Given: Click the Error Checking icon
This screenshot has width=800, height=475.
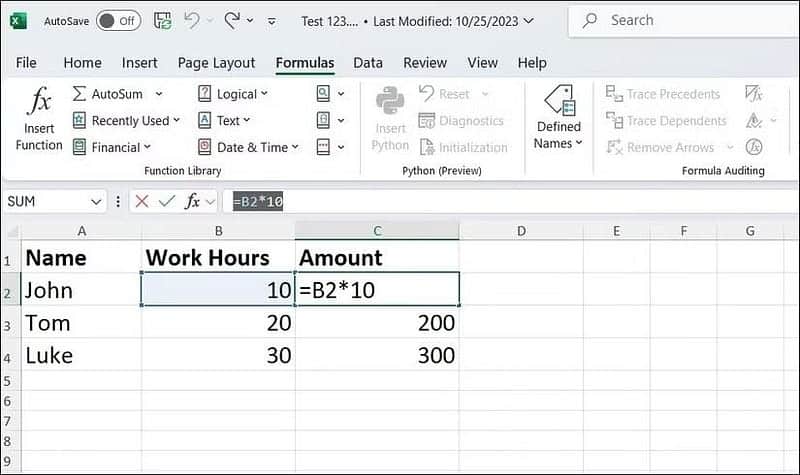Looking at the screenshot, I should (754, 121).
